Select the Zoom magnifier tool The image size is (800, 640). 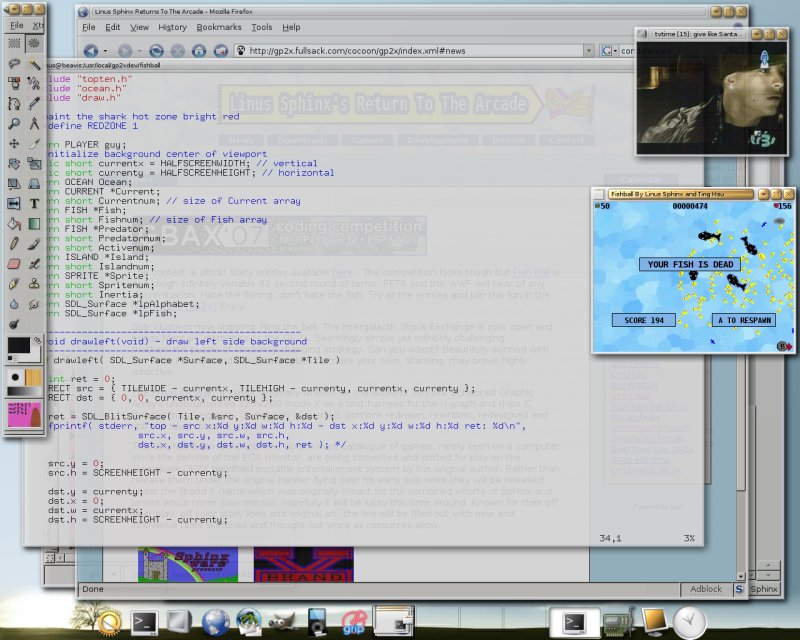pyautogui.click(x=14, y=125)
